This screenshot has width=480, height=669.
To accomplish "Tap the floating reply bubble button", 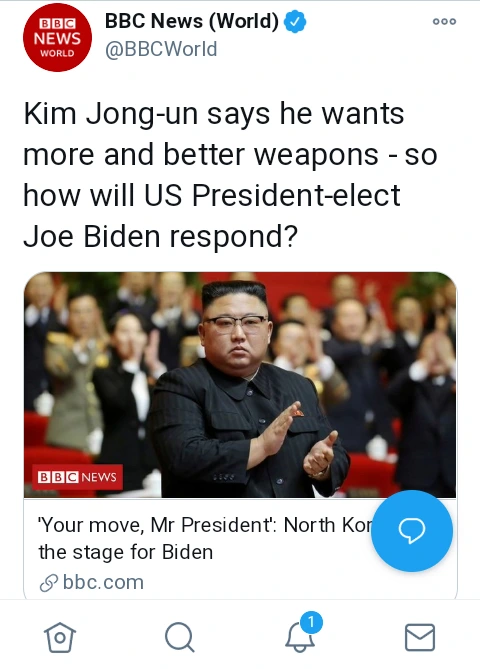I will pos(412,530).
